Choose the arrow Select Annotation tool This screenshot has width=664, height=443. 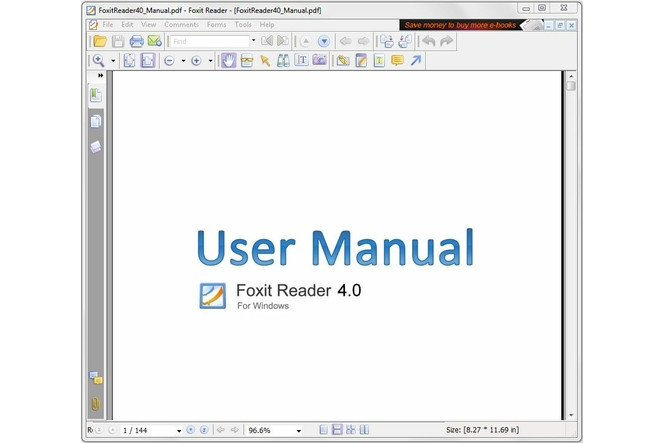[265, 61]
